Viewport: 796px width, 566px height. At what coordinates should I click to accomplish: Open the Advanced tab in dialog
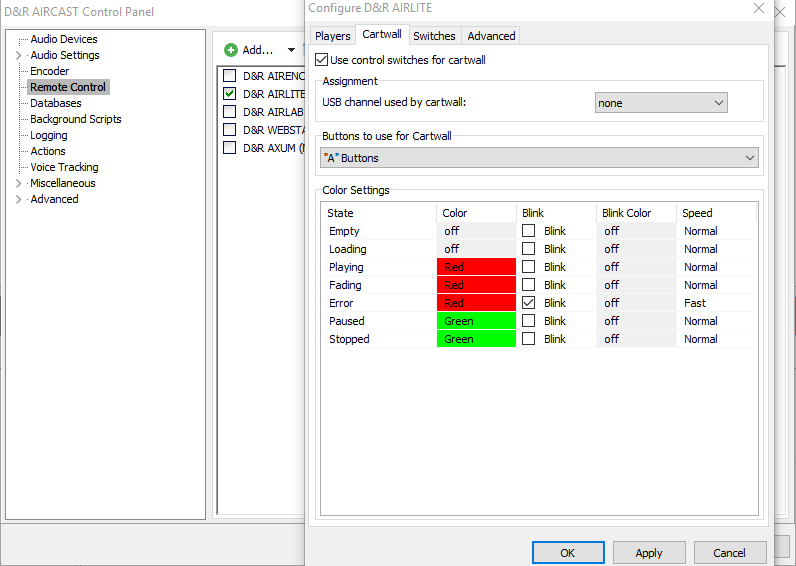(x=491, y=36)
